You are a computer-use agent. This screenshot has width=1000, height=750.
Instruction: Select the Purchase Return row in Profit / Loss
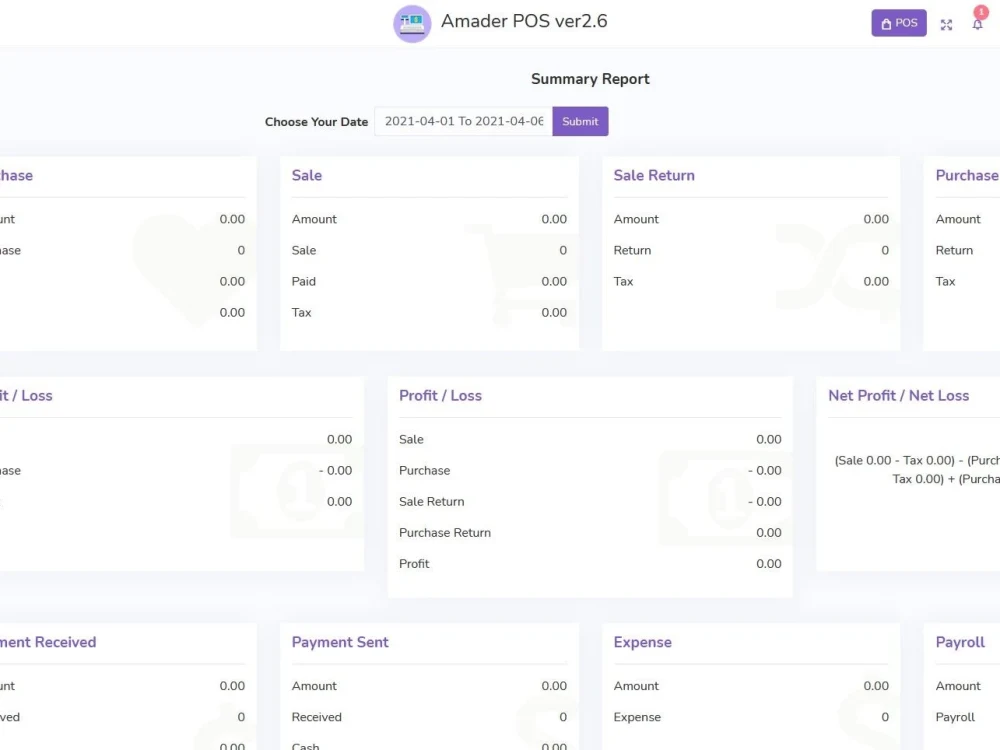(590, 533)
